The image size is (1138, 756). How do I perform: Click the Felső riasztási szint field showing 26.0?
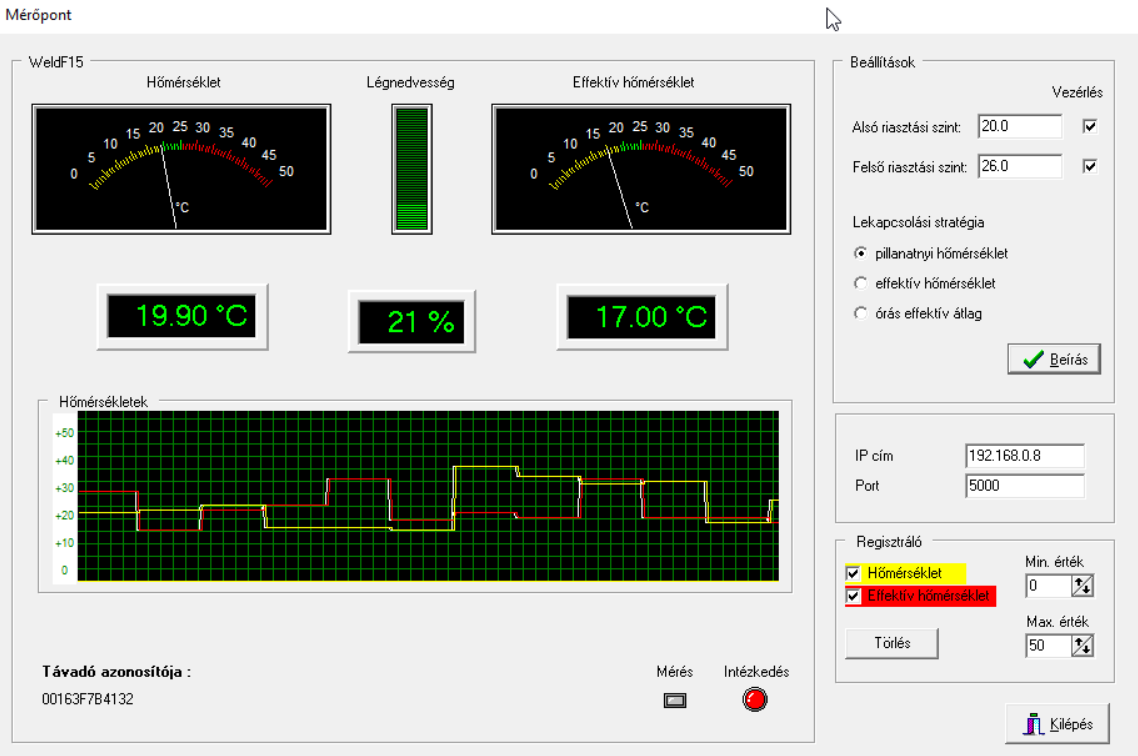(1020, 166)
